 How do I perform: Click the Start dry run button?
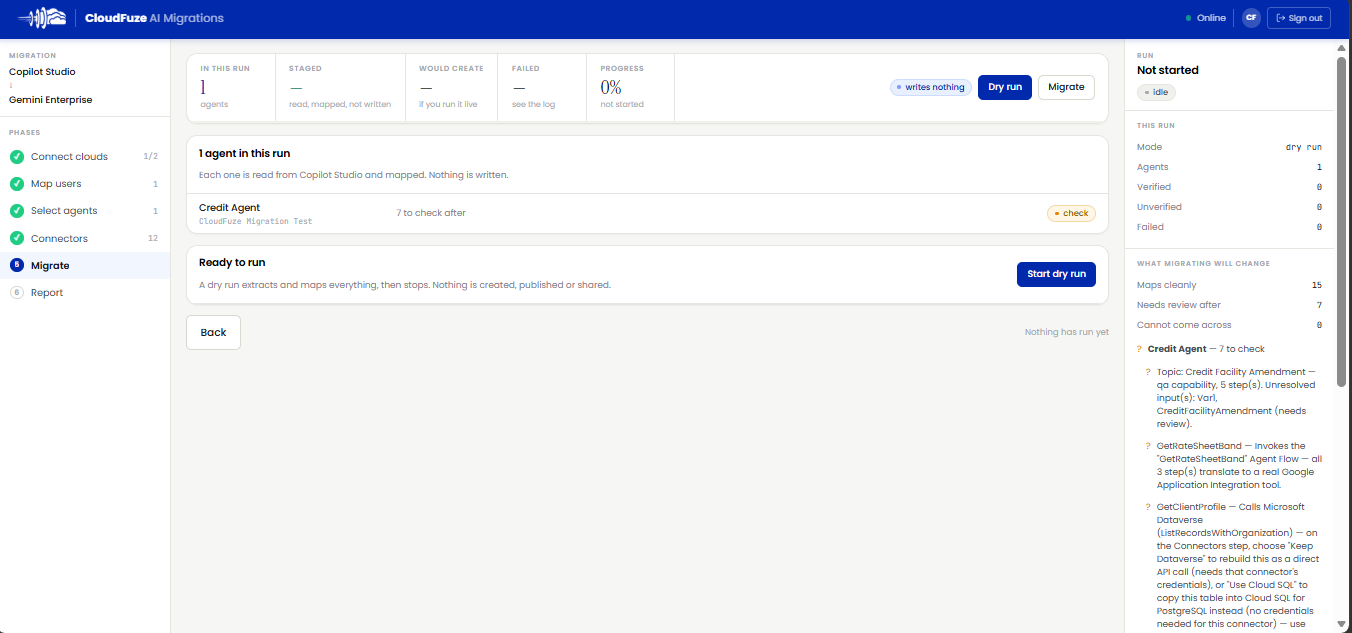pos(1056,274)
